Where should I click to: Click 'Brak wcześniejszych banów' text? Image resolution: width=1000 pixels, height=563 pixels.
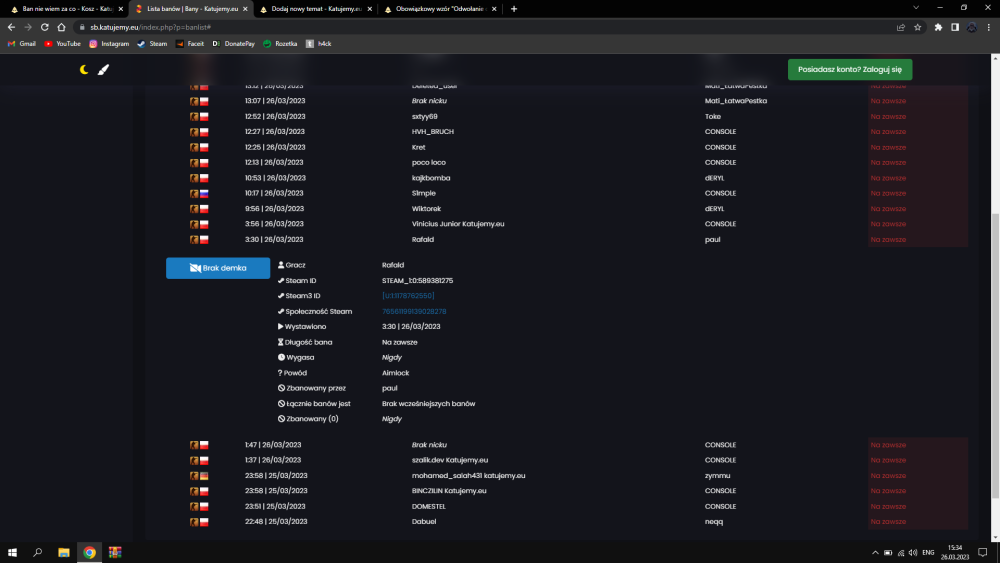(429, 404)
